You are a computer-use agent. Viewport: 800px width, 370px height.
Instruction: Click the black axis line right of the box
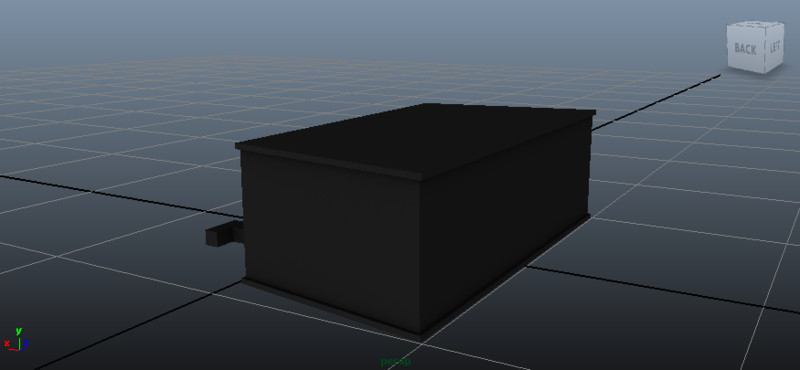[x=663, y=289]
